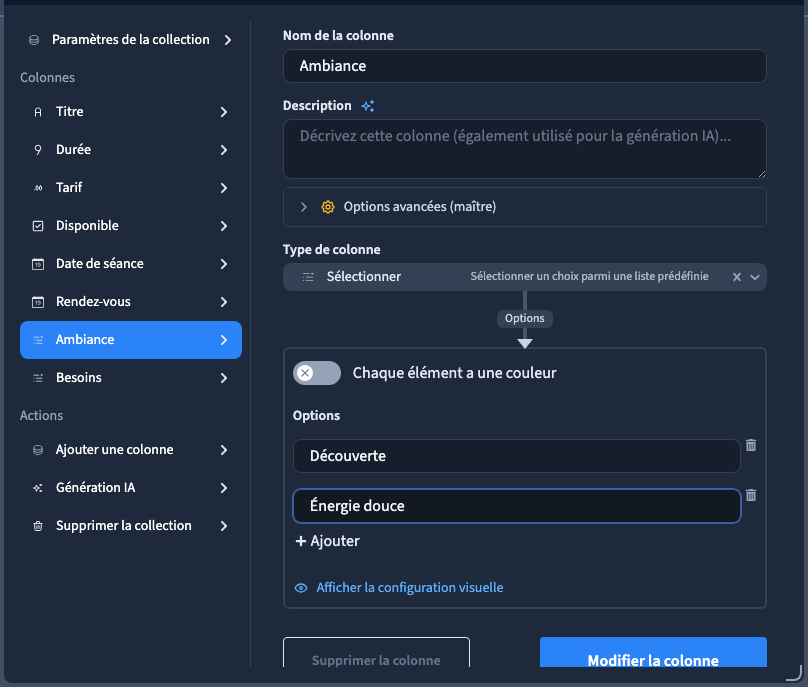Screen dimensions: 808x687
Task: Click the decimal icon beside Tarif
Action: tap(38, 188)
